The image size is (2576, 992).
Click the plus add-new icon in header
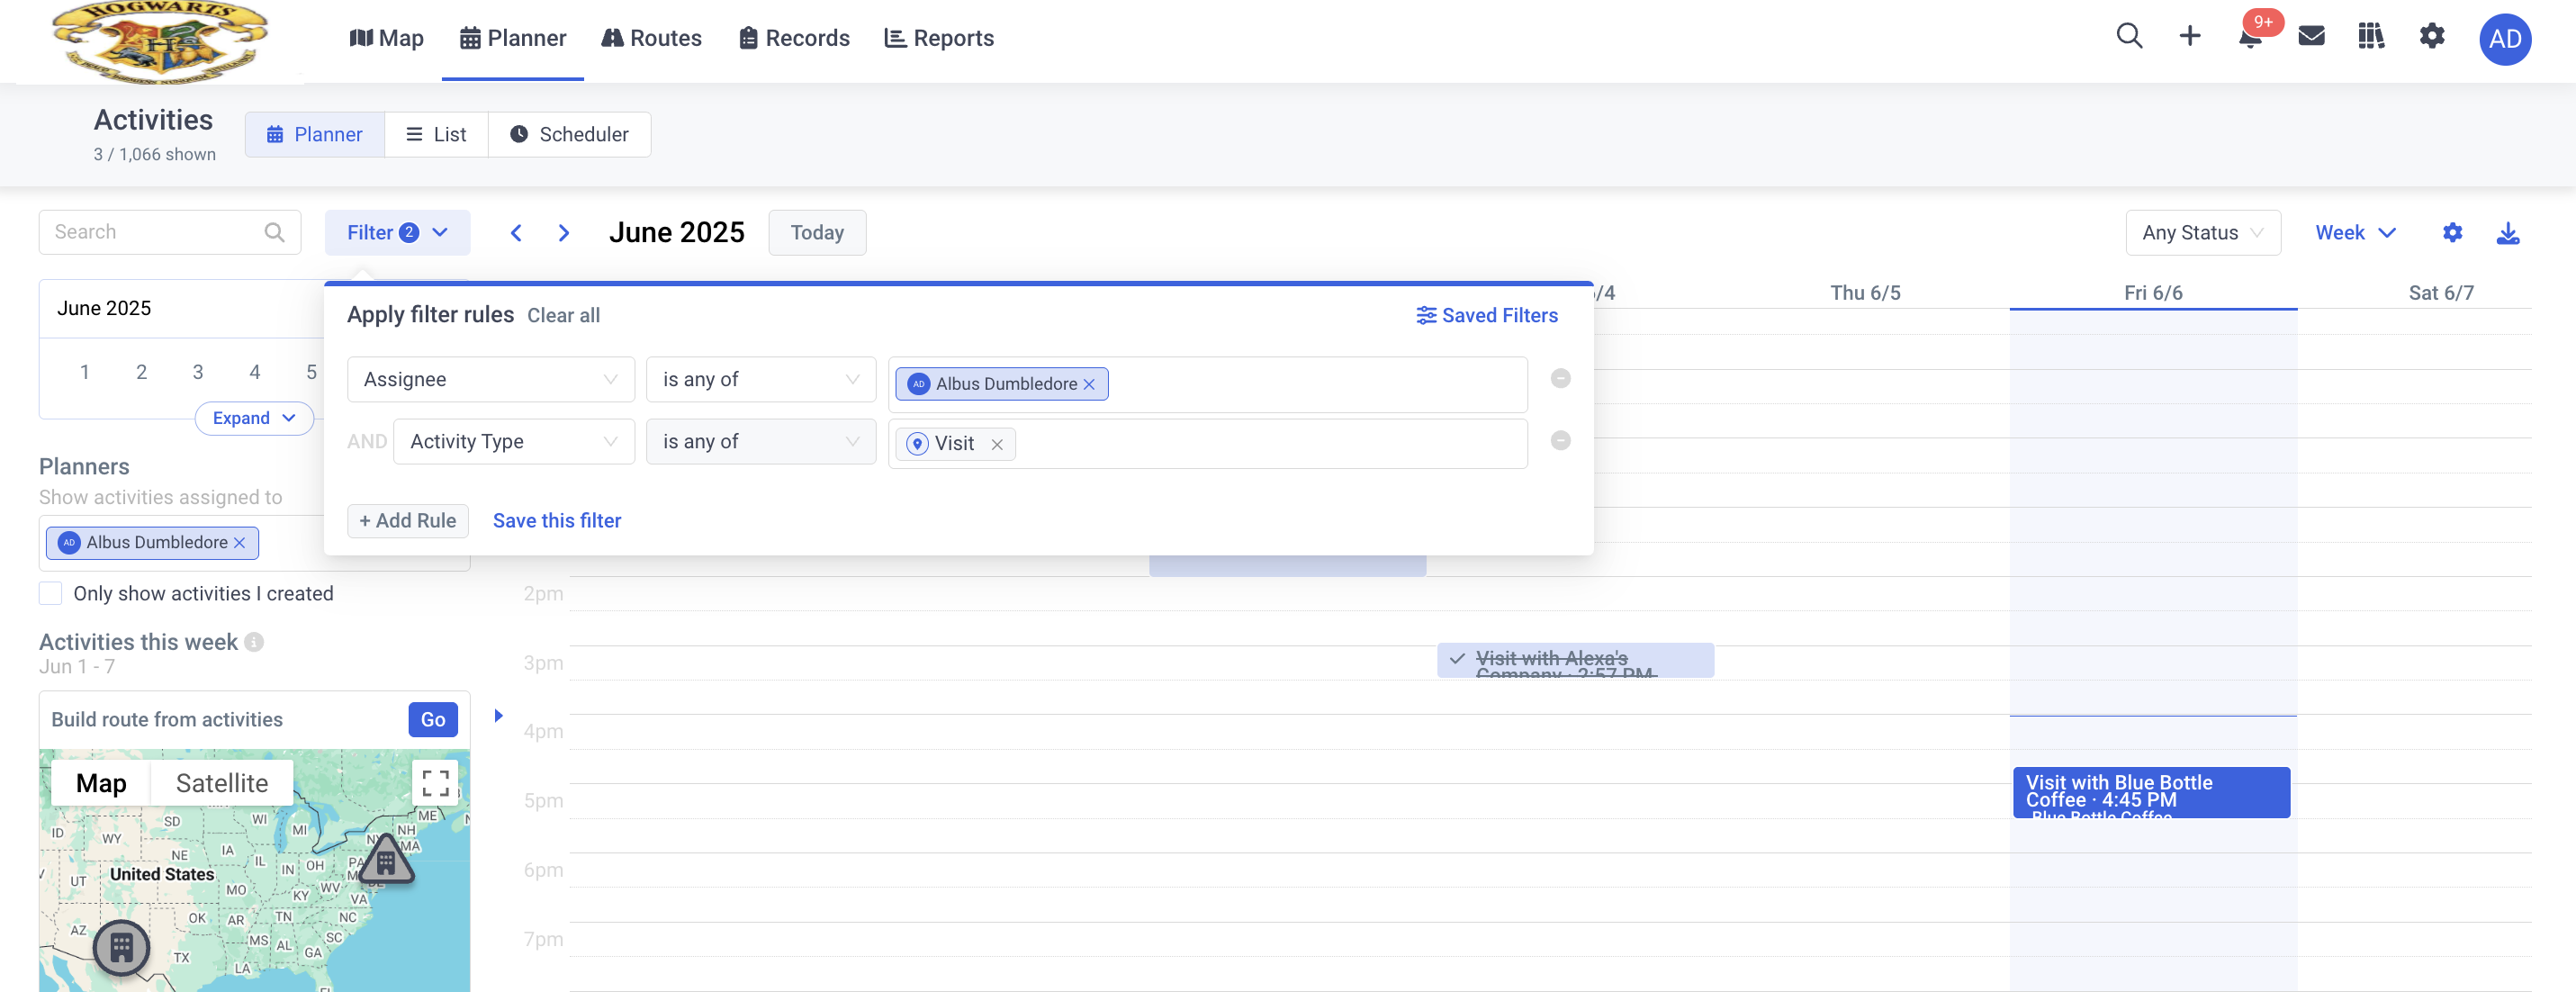pyautogui.click(x=2190, y=37)
